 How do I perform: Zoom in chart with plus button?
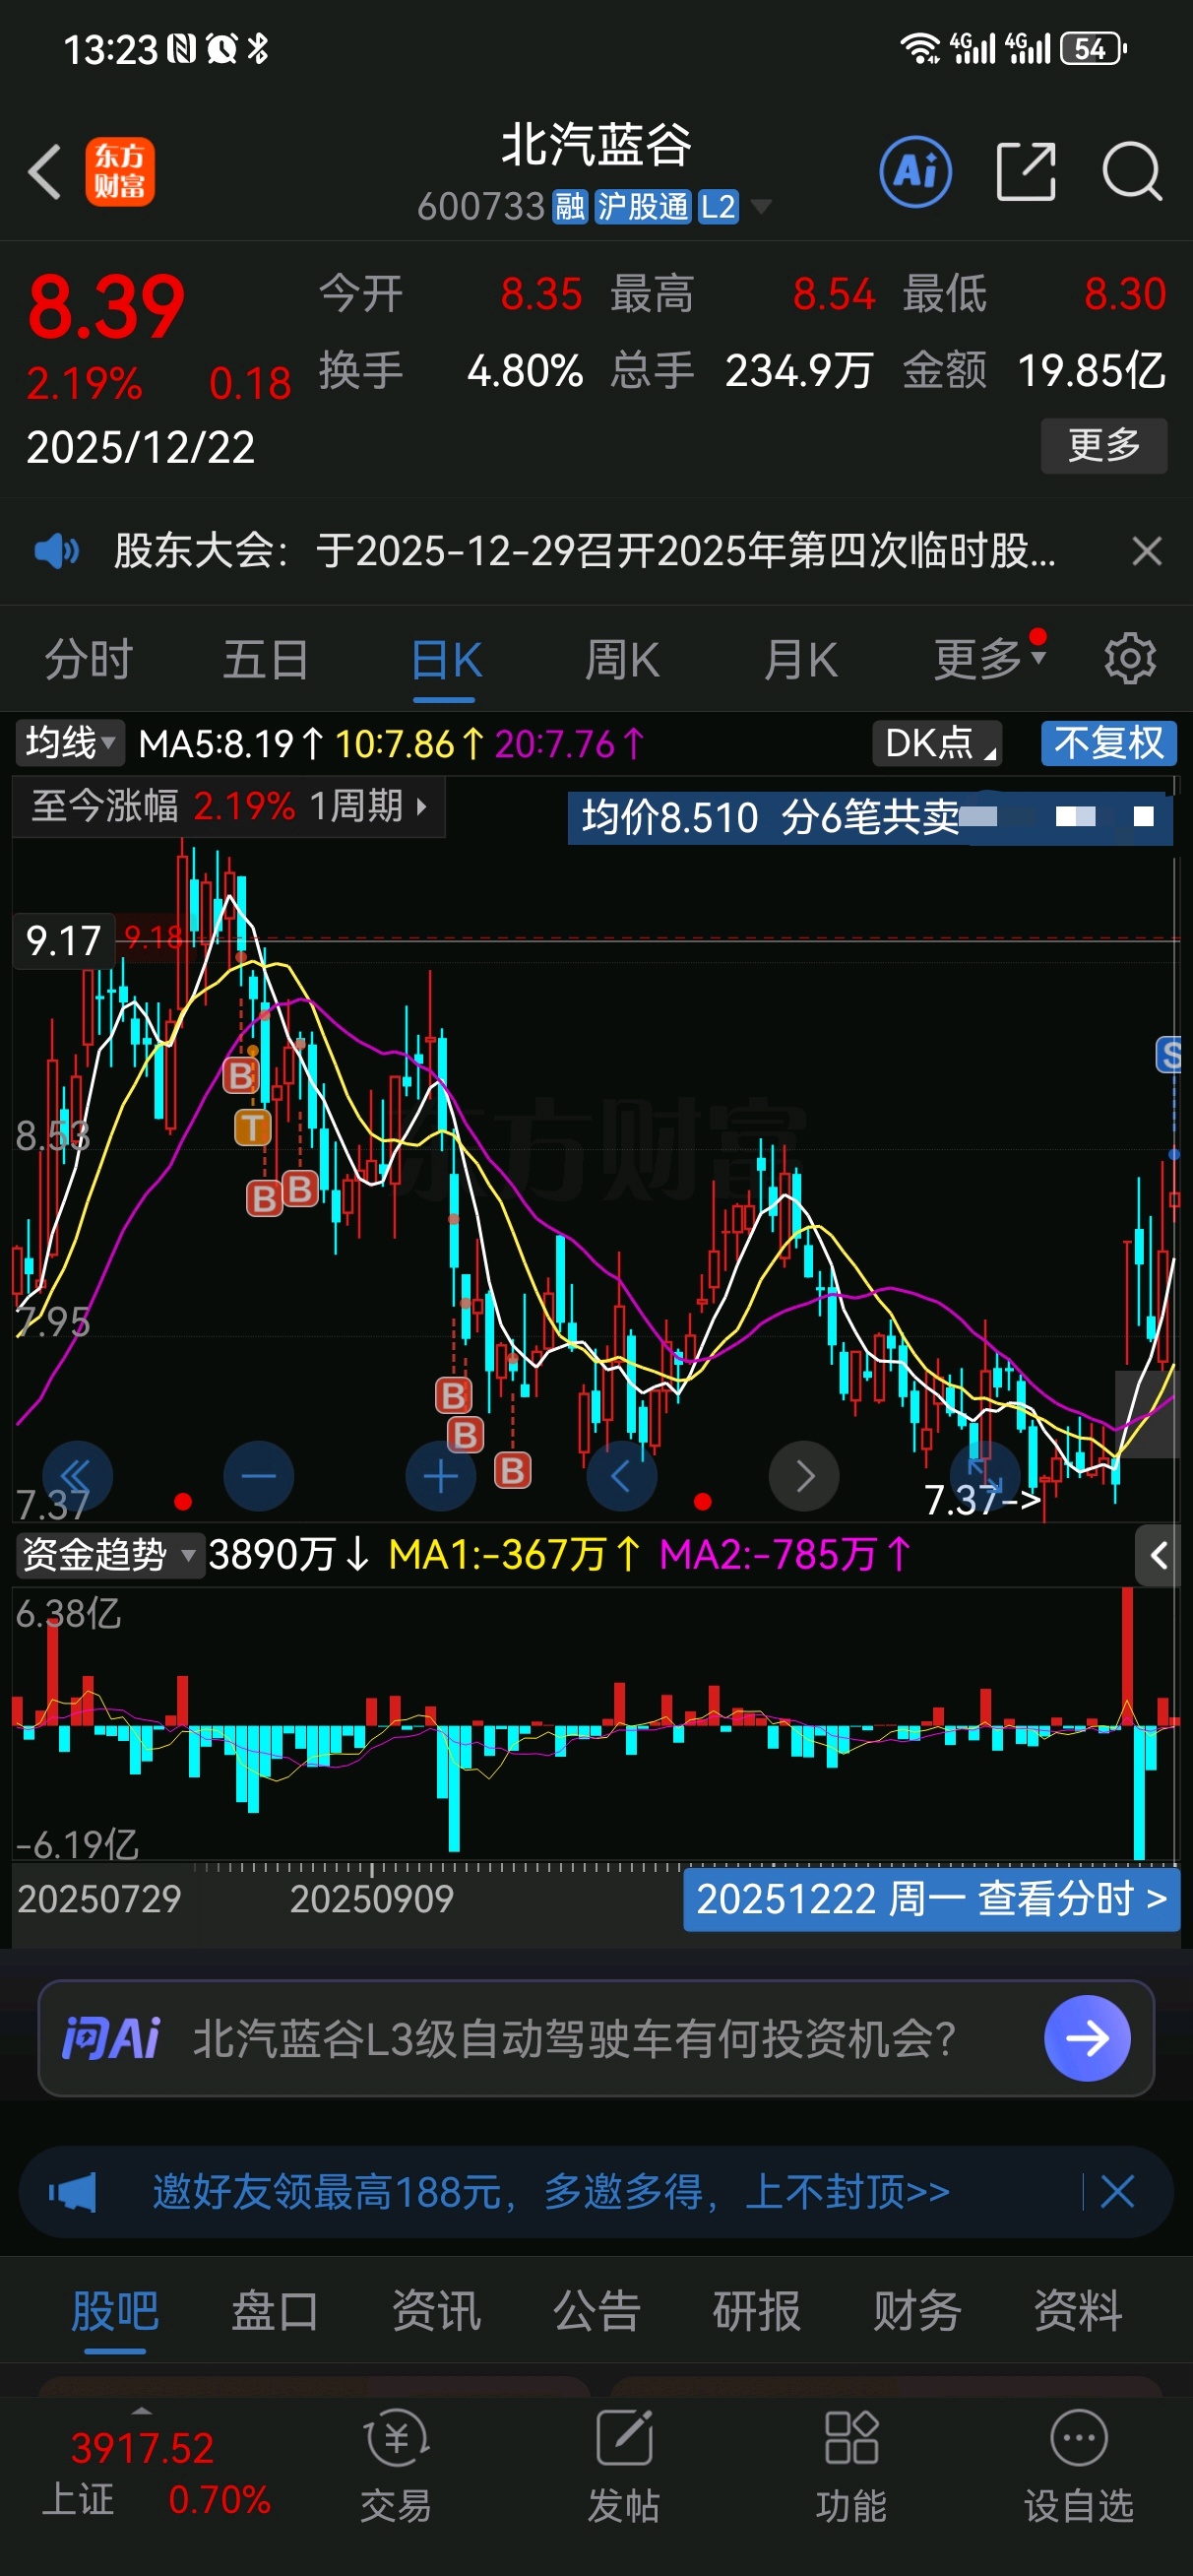441,1475
